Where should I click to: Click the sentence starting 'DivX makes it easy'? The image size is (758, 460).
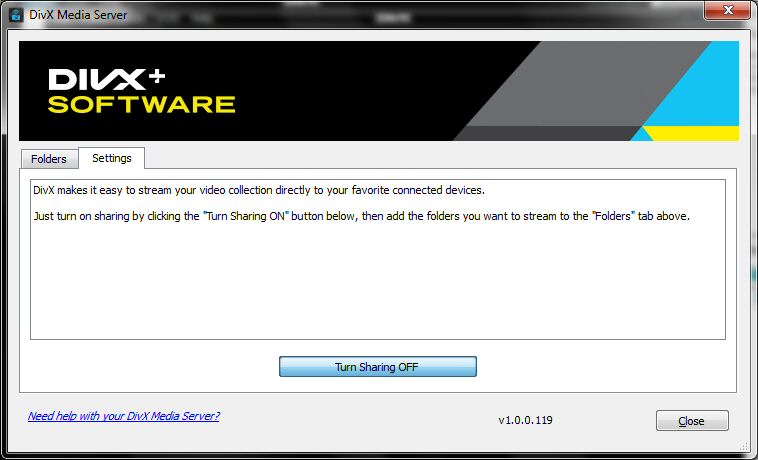pyautogui.click(x=259, y=190)
